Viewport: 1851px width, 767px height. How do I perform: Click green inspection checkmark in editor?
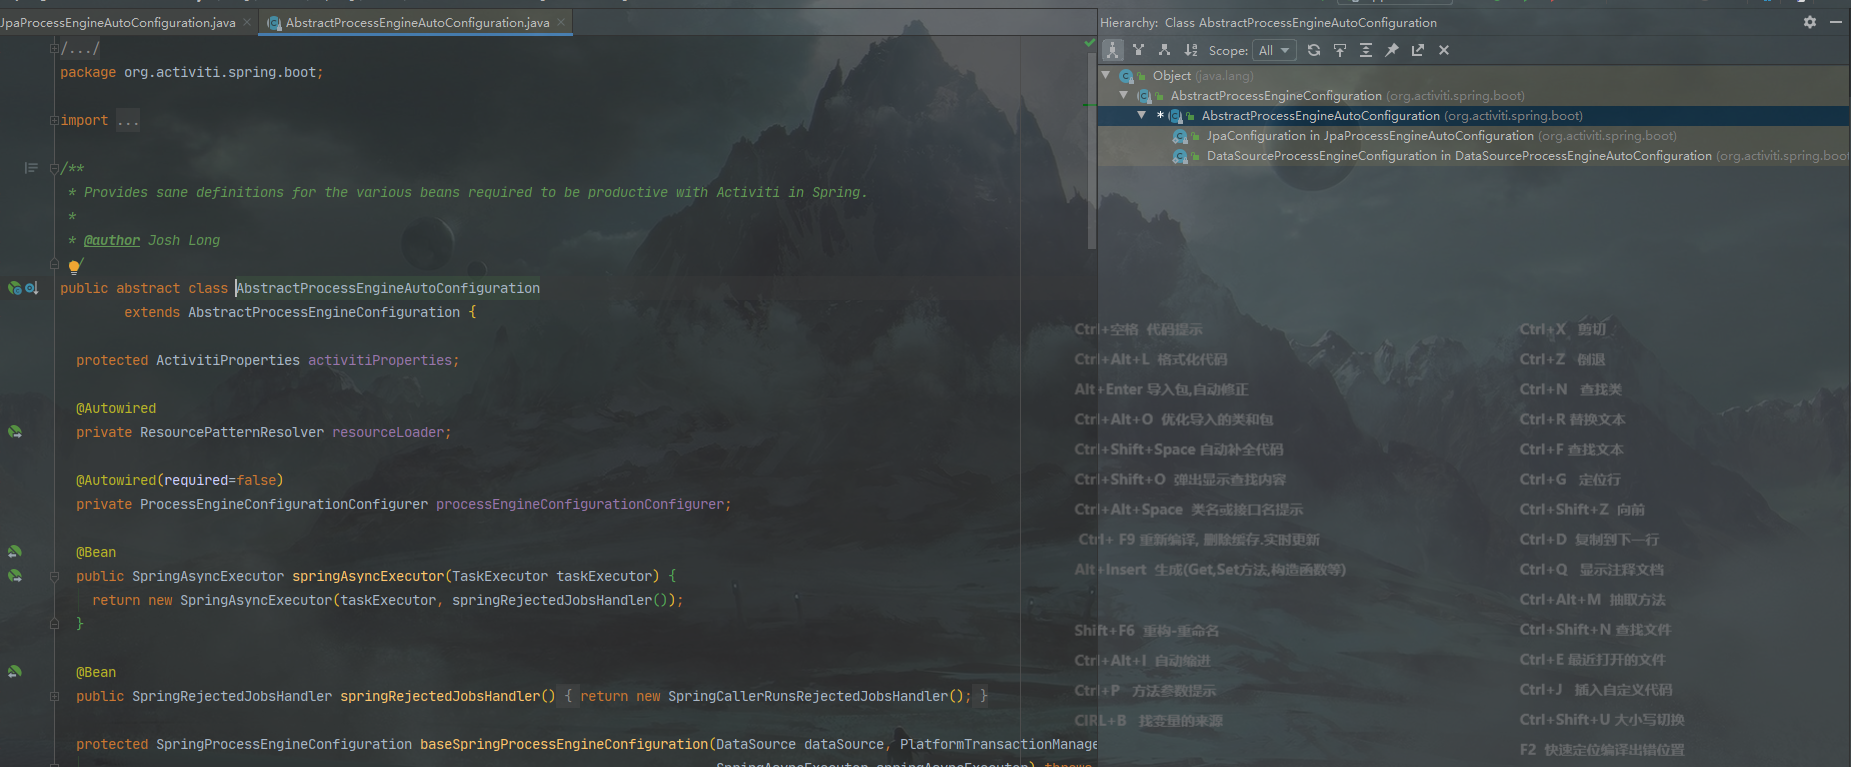[1090, 44]
